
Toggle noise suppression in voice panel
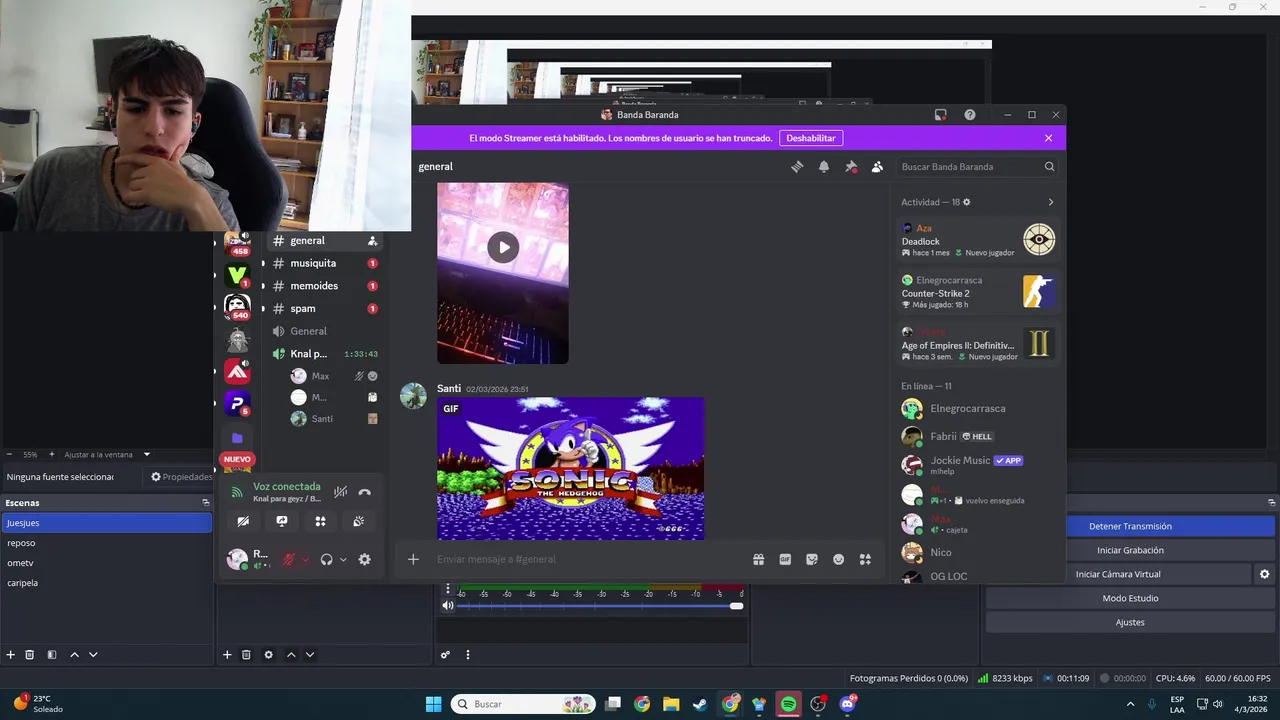341,492
